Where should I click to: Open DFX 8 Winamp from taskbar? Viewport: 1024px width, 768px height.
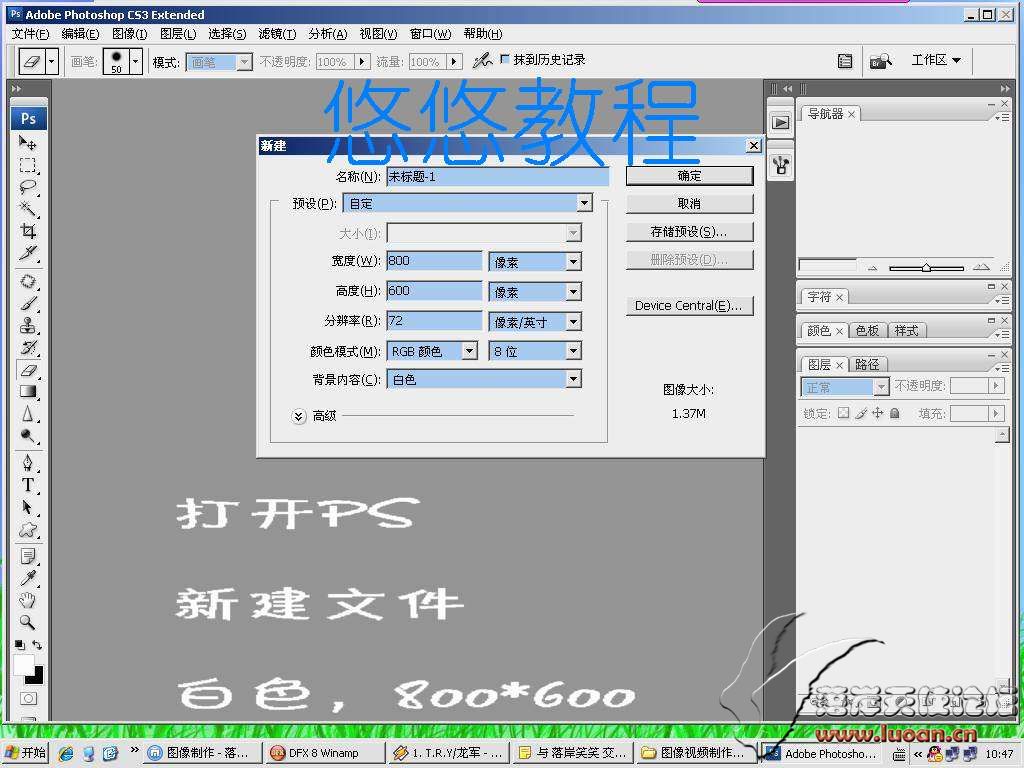coord(324,753)
